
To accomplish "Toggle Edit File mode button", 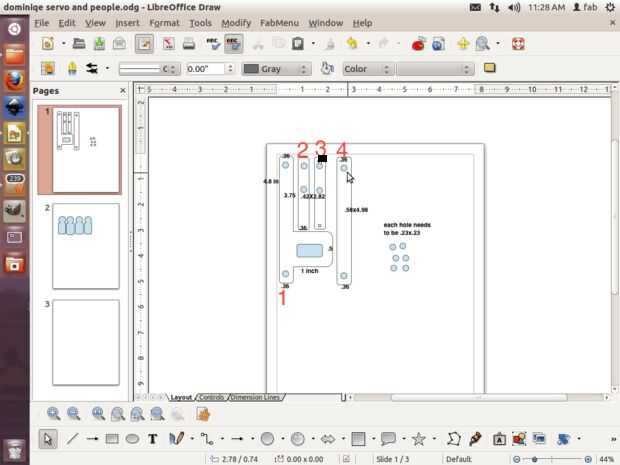I will pos(144,43).
